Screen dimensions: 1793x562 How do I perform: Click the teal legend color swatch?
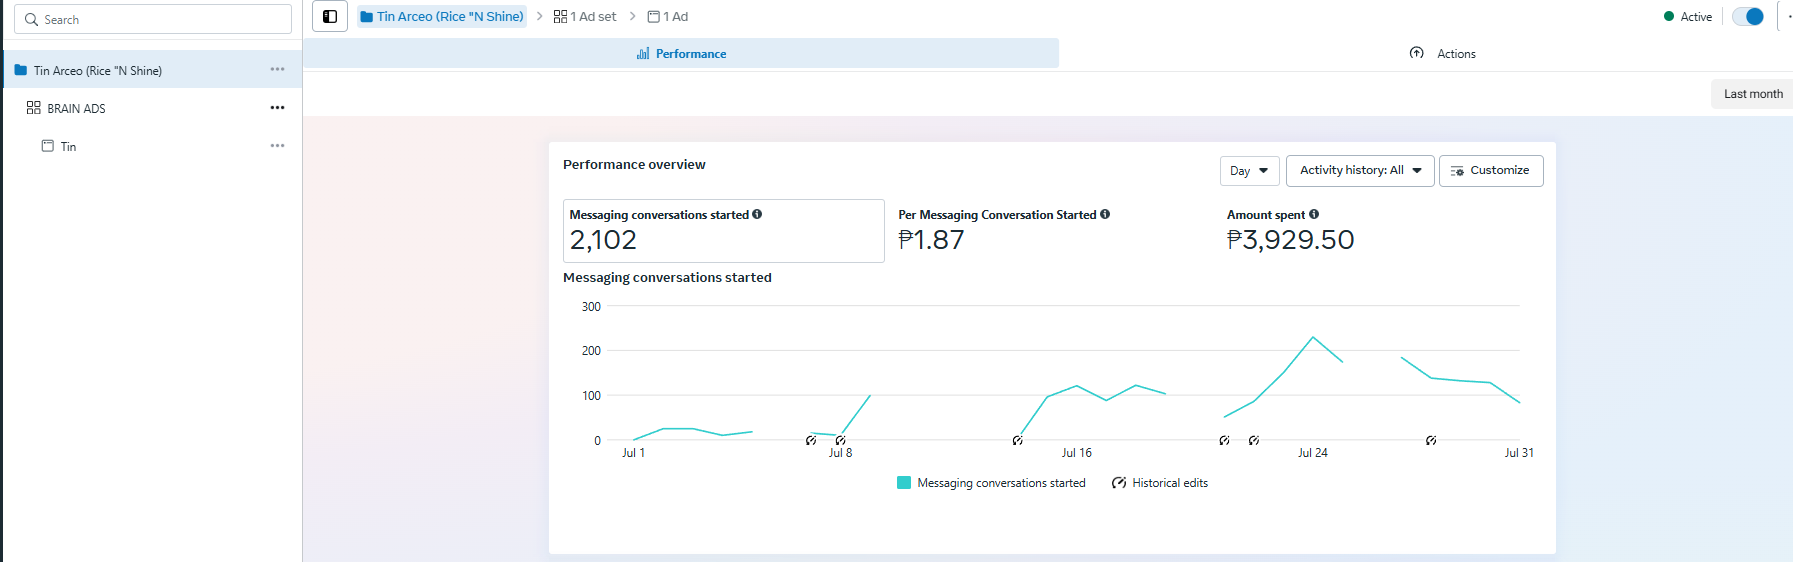tap(904, 483)
